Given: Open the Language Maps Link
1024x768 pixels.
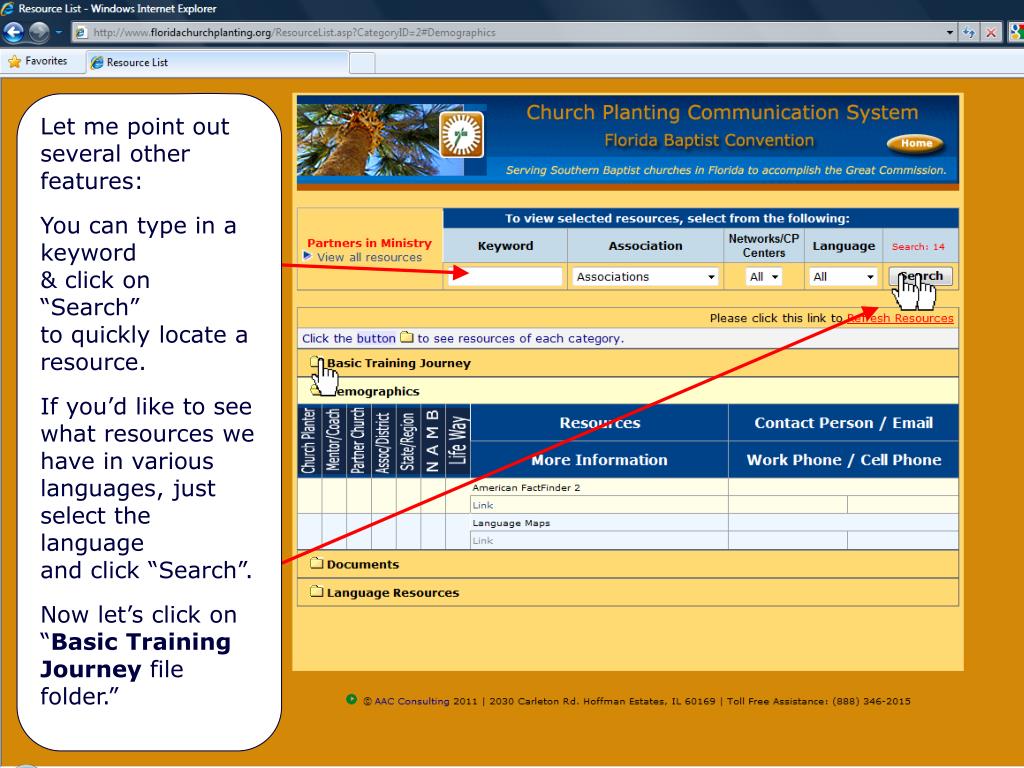Looking at the screenshot, I should tap(483, 541).
